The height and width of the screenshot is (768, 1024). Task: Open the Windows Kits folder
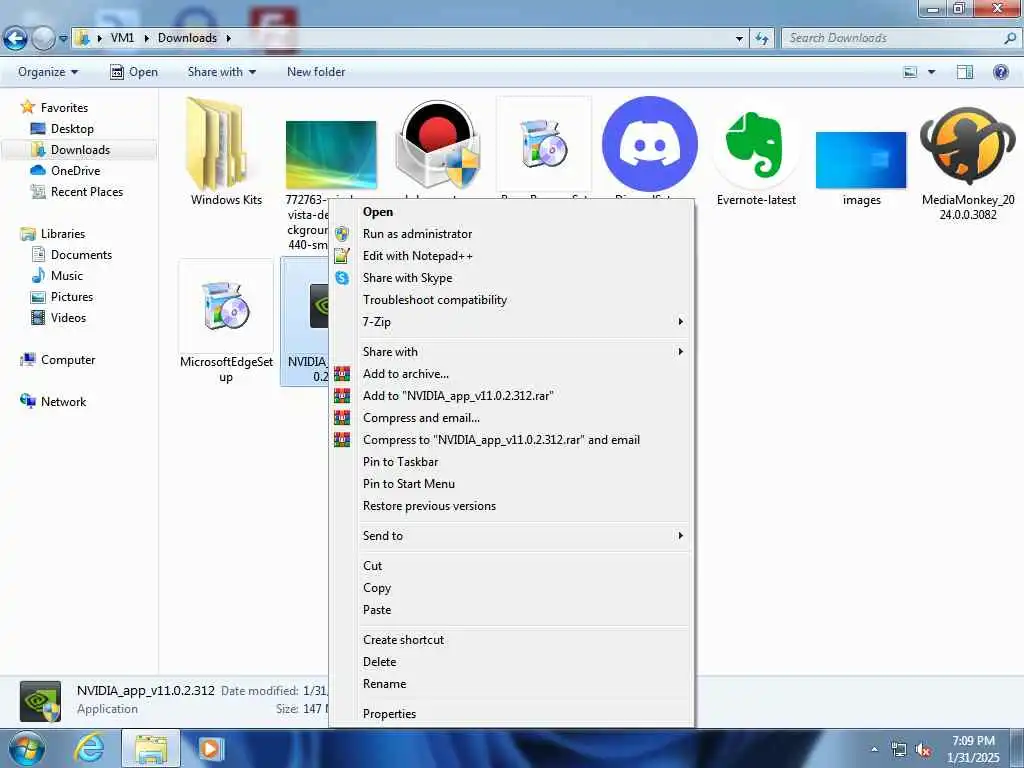(x=219, y=144)
